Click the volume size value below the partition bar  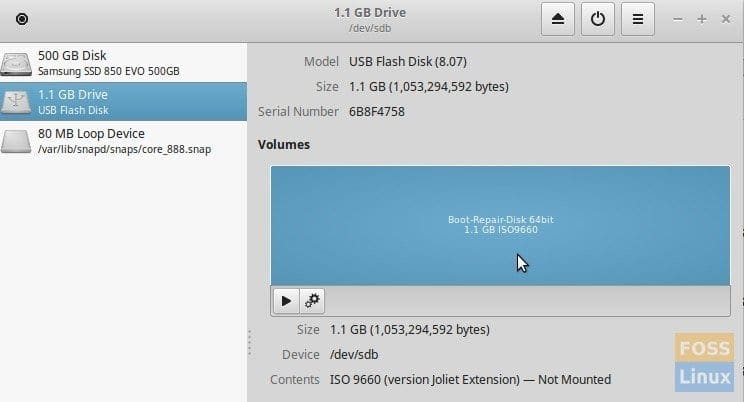point(409,329)
